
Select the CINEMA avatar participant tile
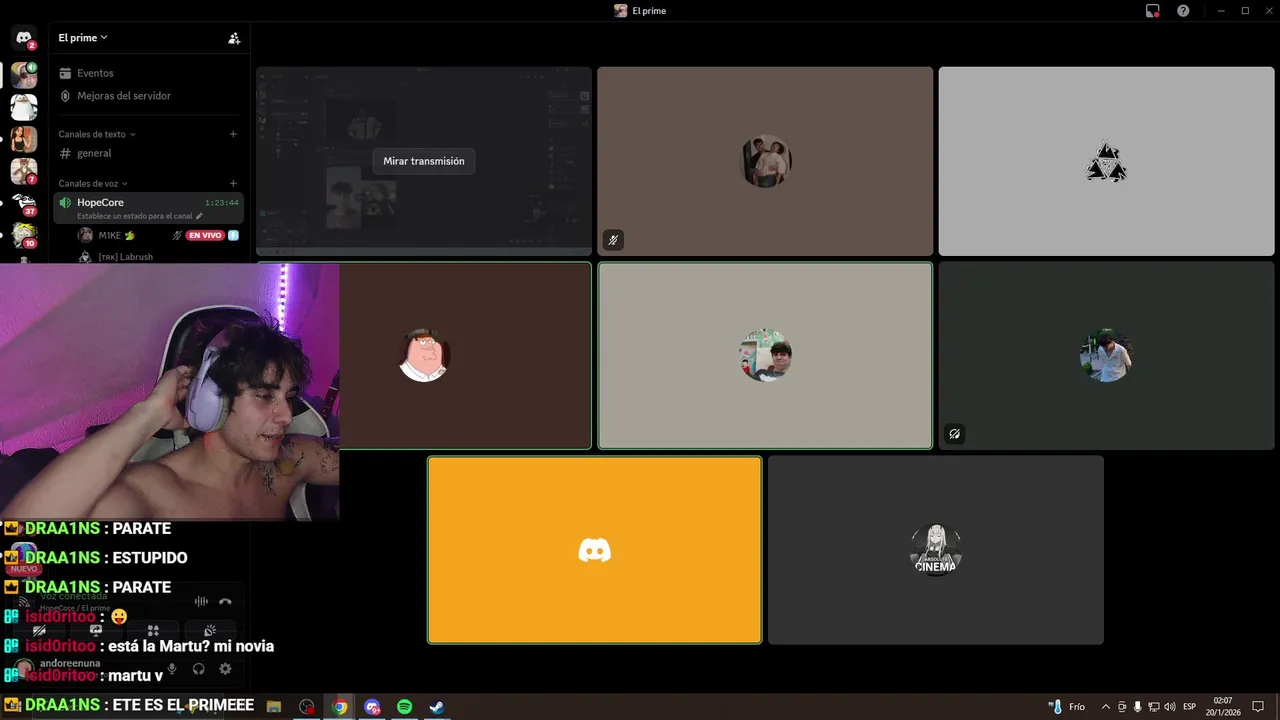tap(936, 550)
